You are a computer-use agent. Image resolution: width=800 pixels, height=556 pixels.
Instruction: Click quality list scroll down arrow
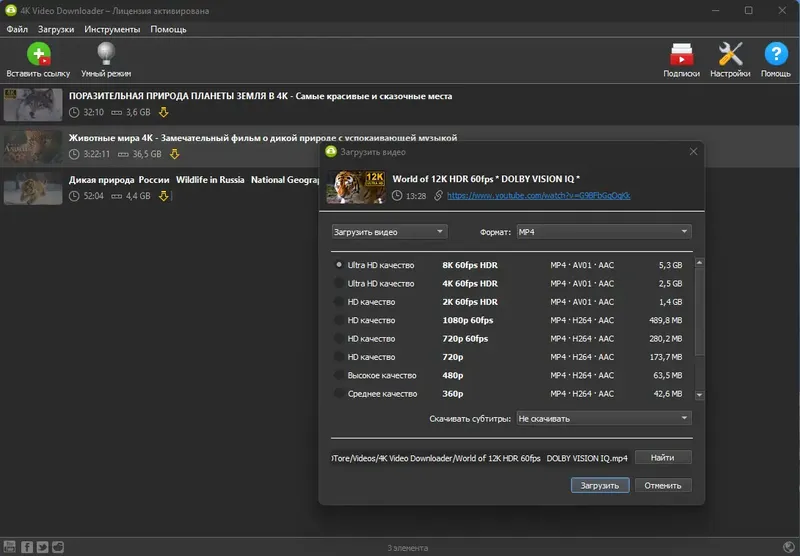(x=699, y=395)
